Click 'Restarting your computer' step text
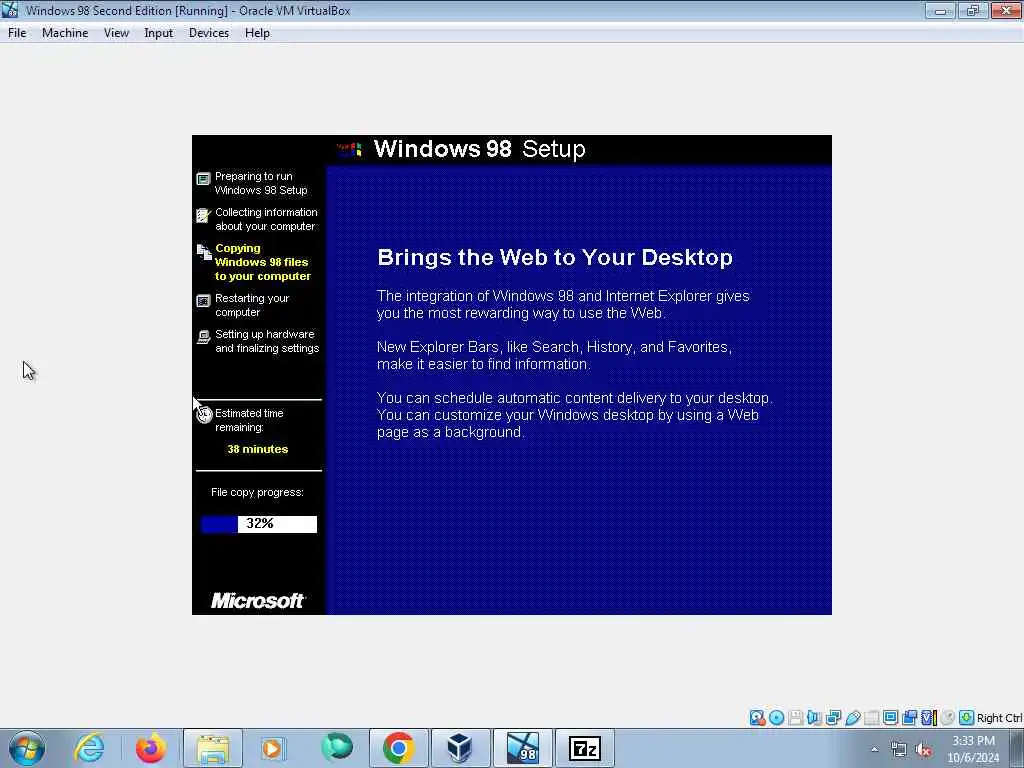The height and width of the screenshot is (768, 1024). tap(251, 305)
